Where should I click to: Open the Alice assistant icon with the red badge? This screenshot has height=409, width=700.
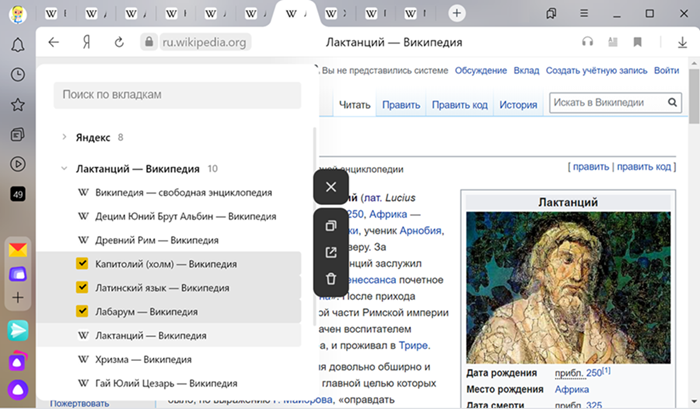point(18,362)
